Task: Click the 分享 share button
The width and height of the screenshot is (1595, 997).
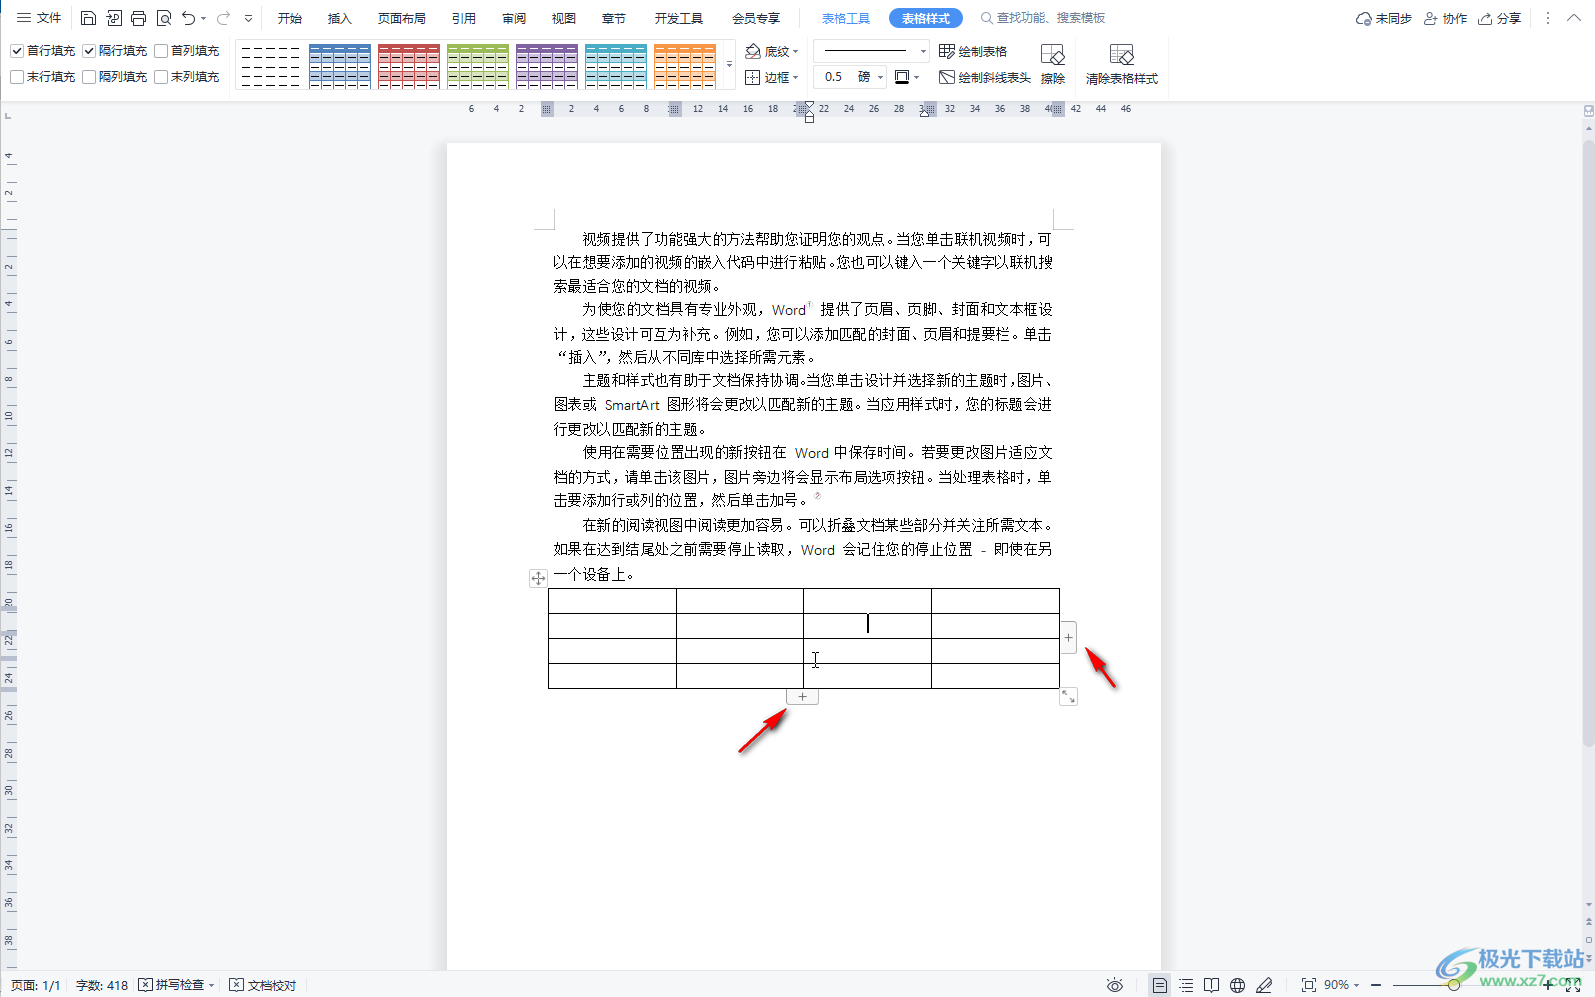Action: [x=1500, y=18]
